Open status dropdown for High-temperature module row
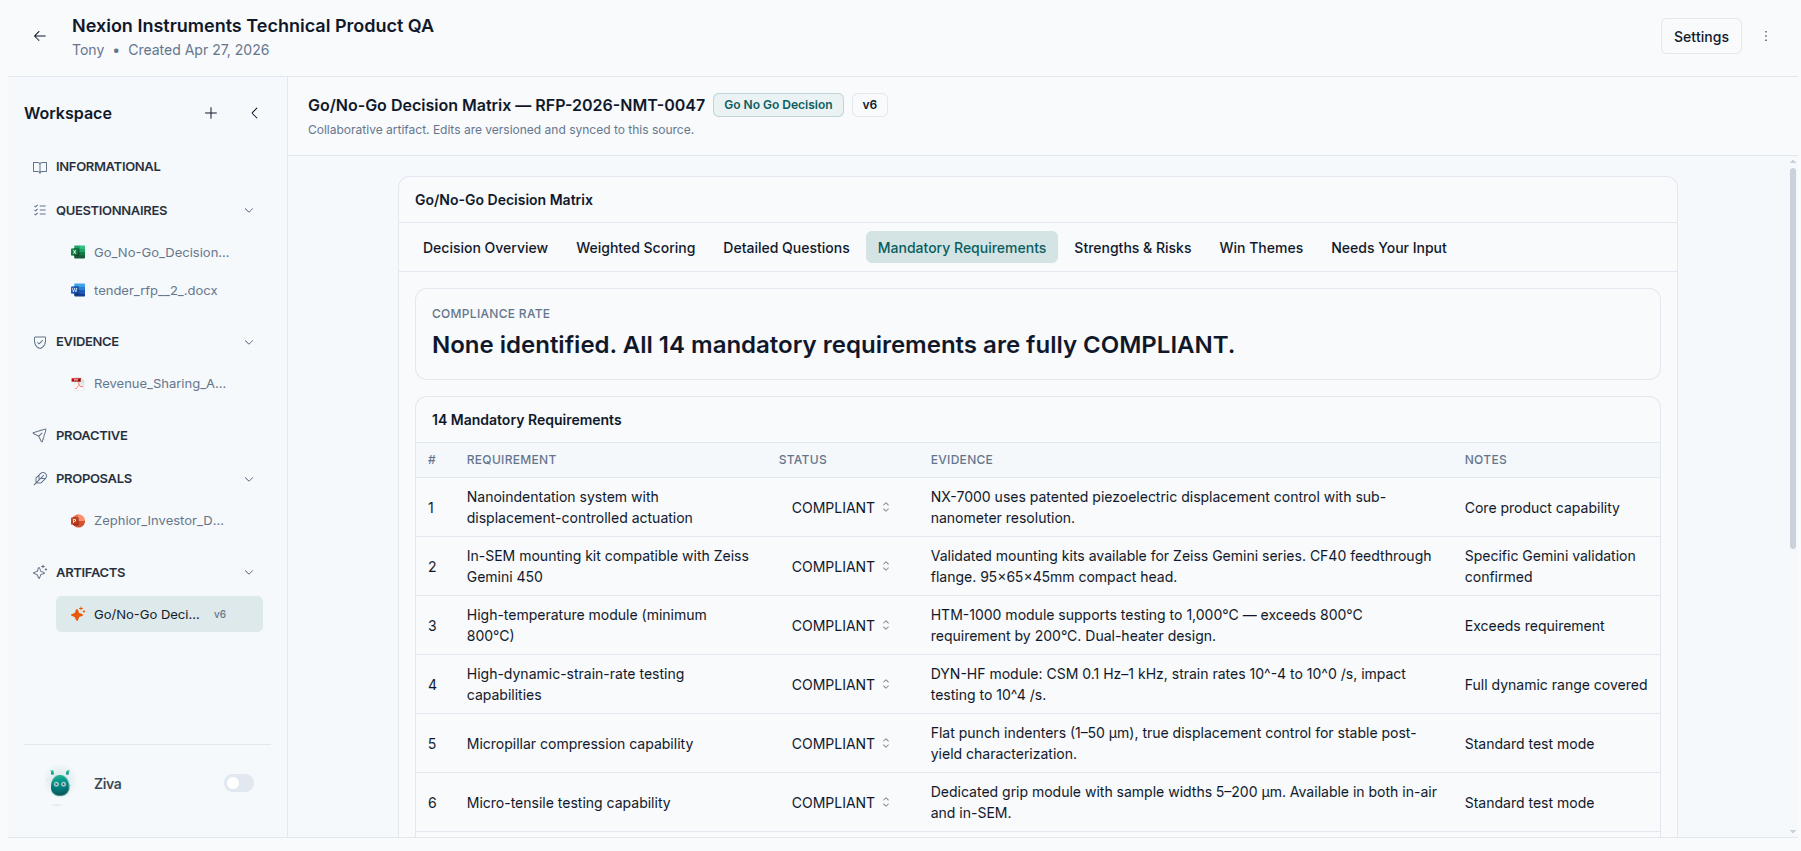Viewport: 1801px width, 851px height. [x=840, y=626]
